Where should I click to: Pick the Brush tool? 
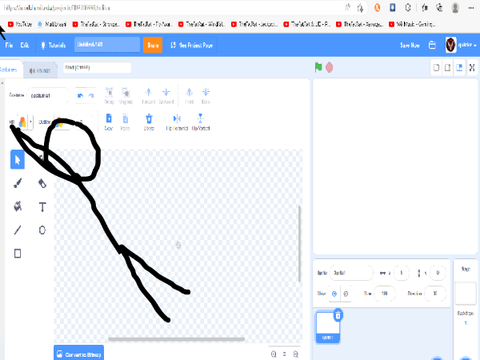pyautogui.click(x=17, y=183)
